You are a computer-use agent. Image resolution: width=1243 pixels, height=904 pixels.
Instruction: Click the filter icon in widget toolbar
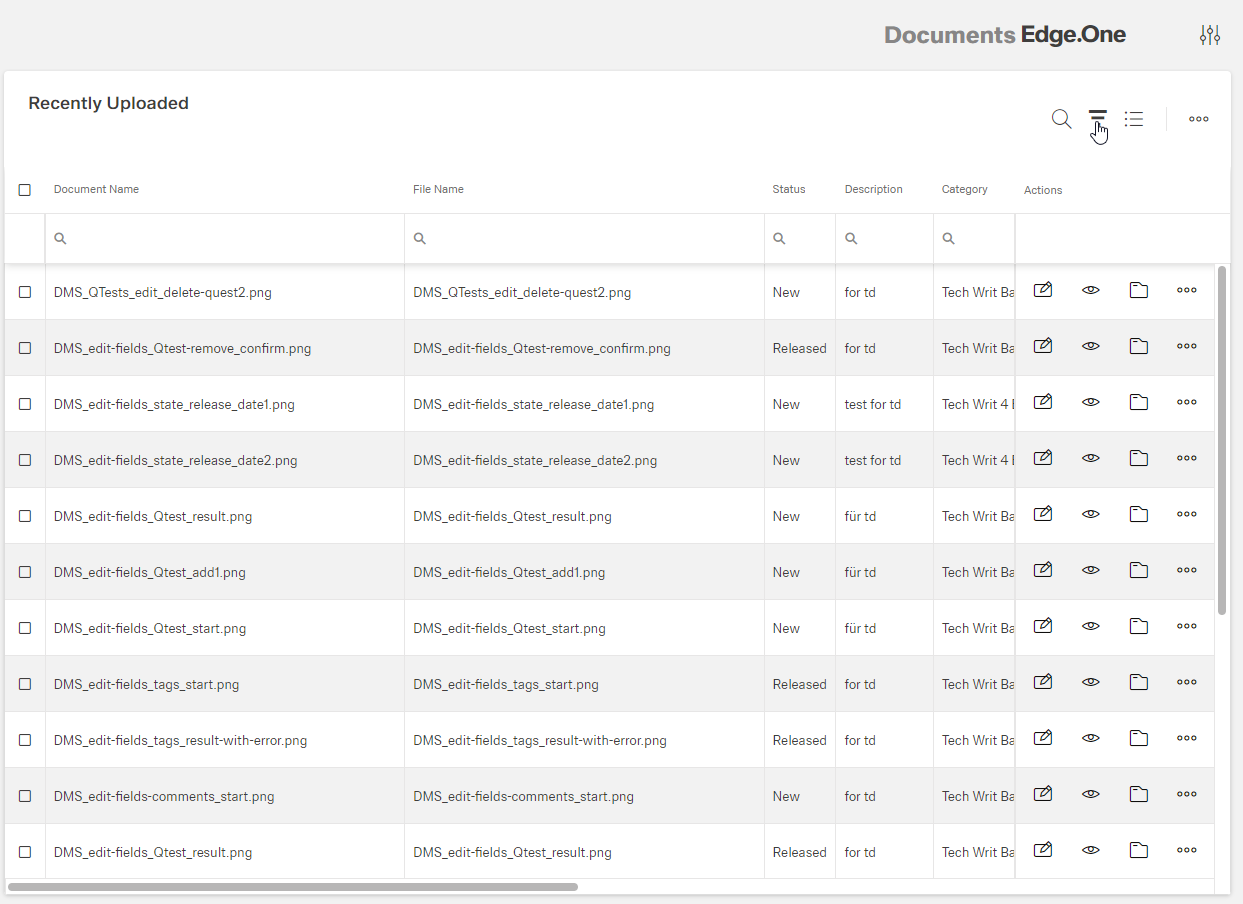1098,119
